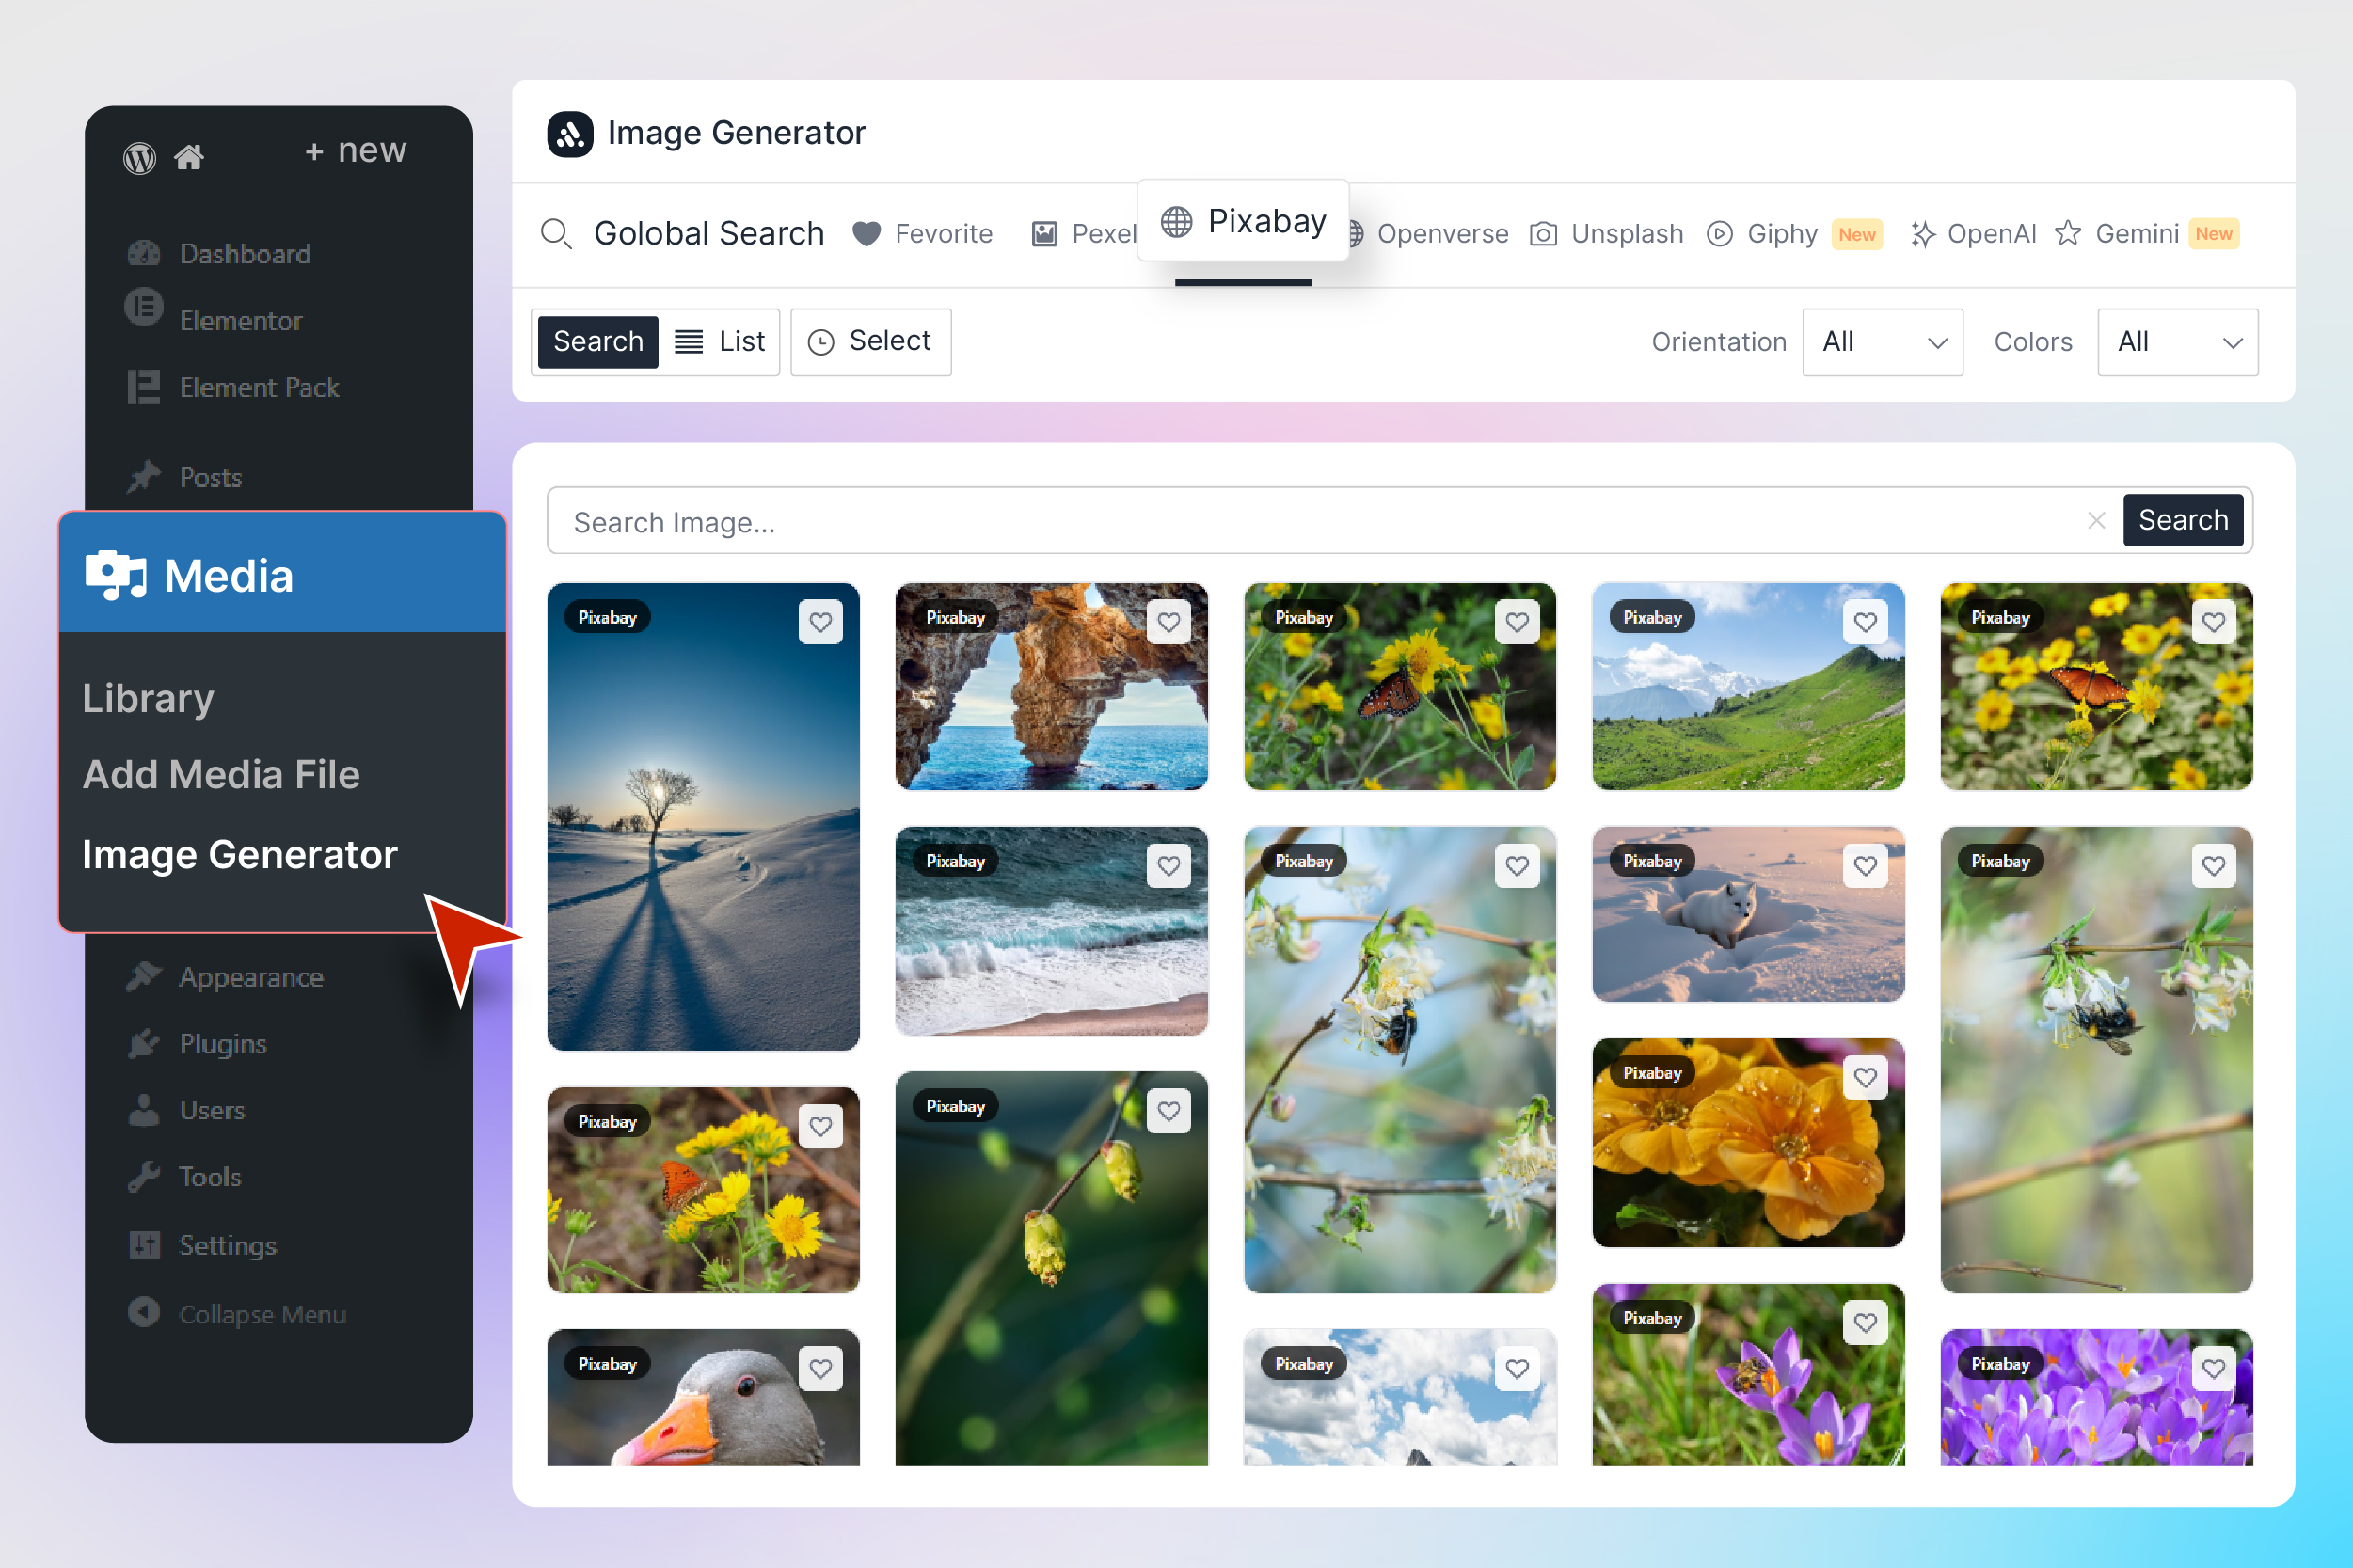Switch to the Pixabay image source
This screenshot has height=1568, width=2353.
coord(1243,220)
